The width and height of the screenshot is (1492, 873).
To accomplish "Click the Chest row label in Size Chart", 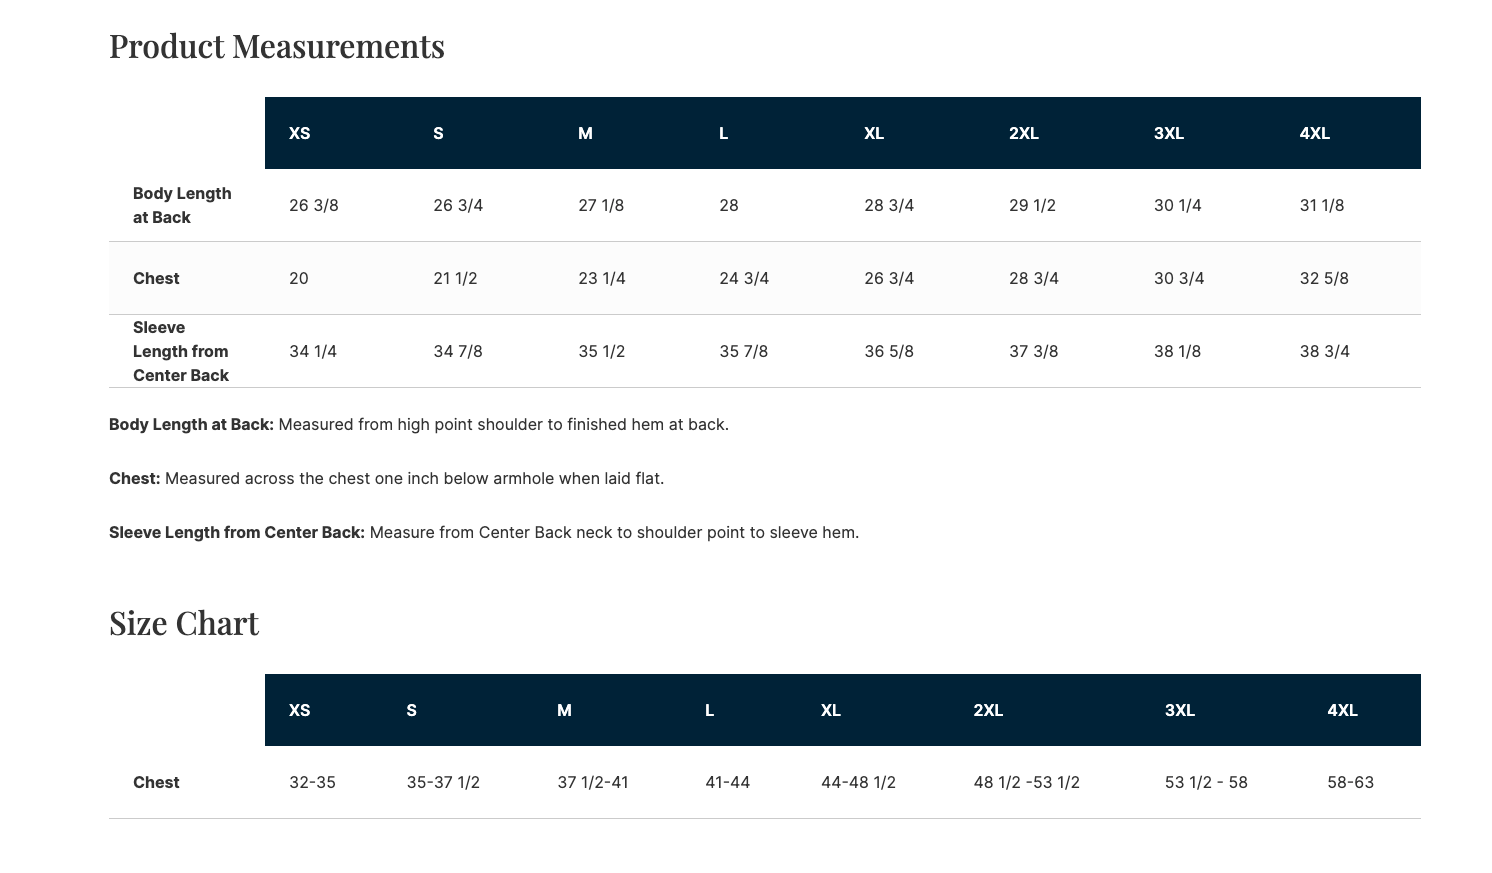I will (156, 783).
